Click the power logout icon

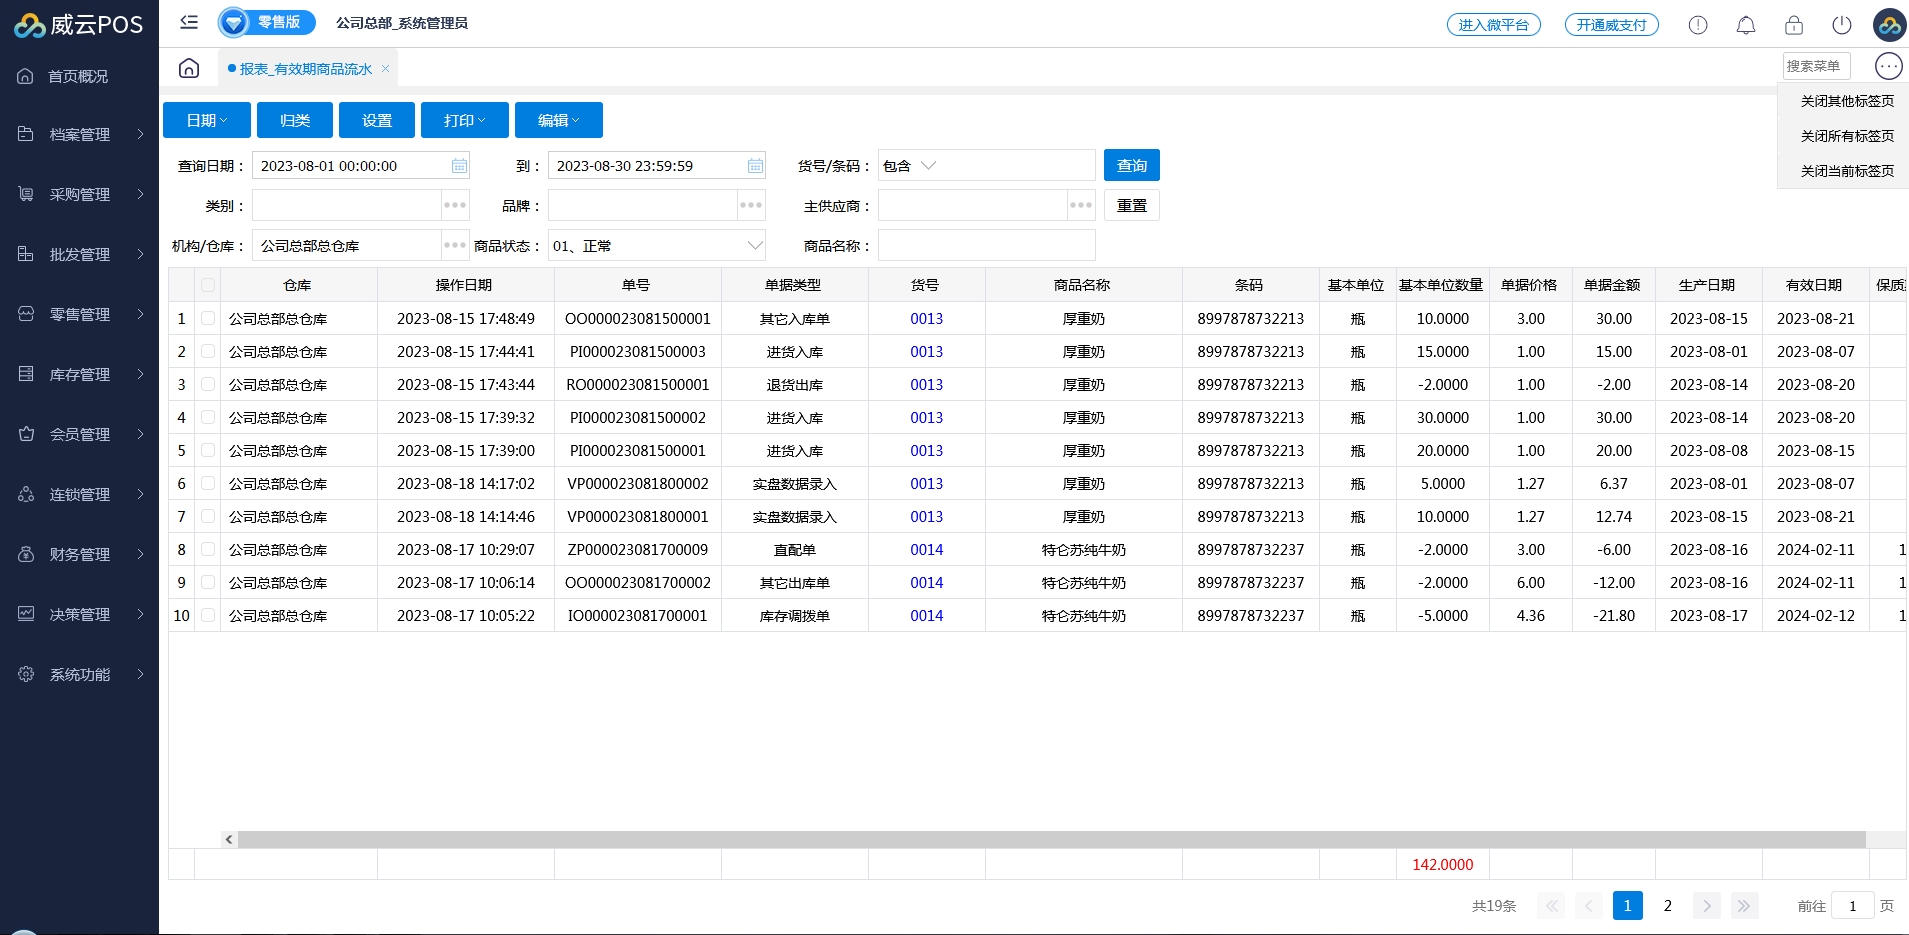click(x=1842, y=25)
